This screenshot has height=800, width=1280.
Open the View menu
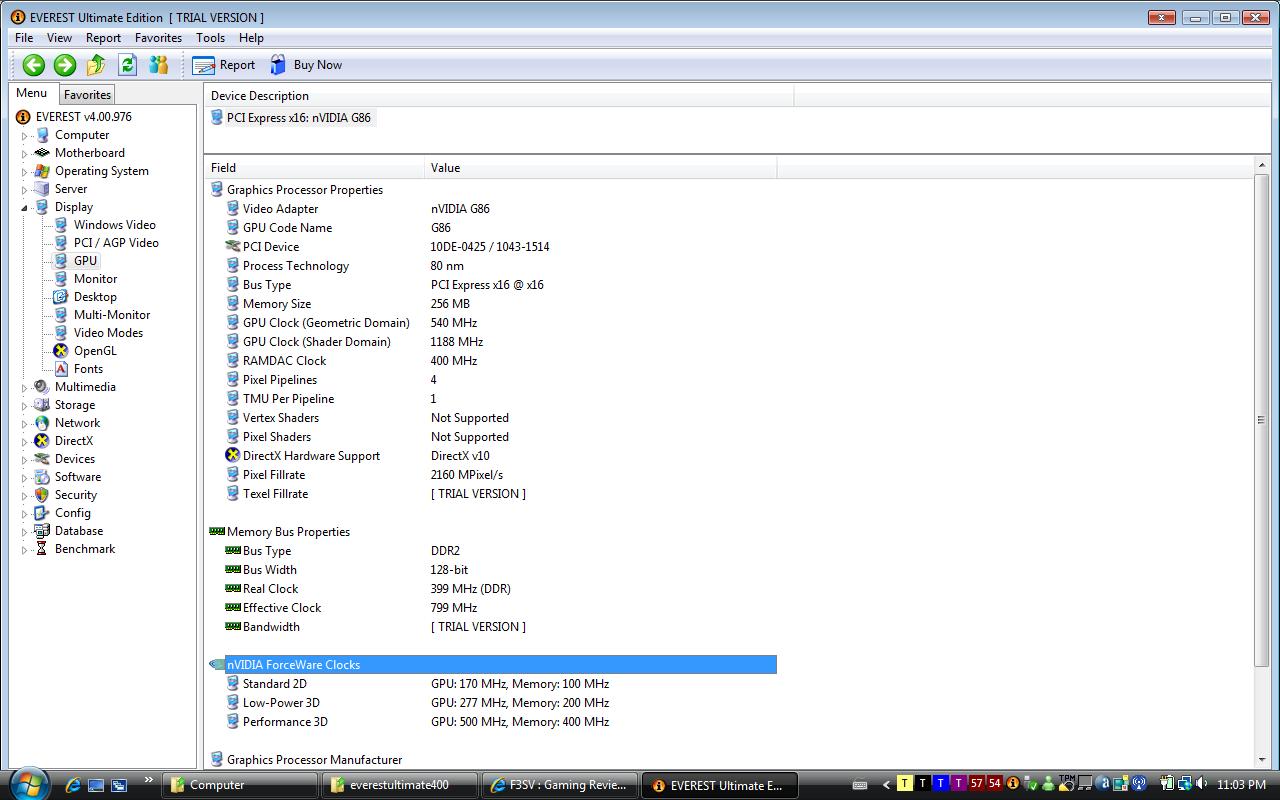tap(59, 38)
